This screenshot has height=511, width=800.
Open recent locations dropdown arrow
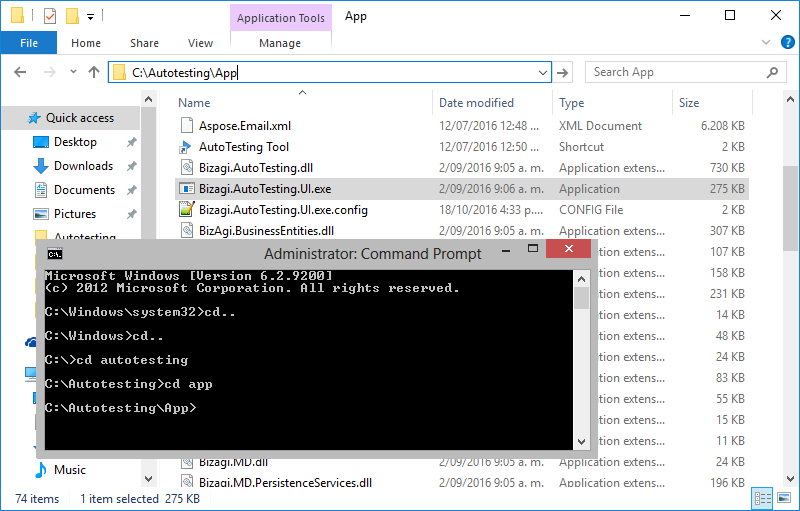click(x=73, y=71)
